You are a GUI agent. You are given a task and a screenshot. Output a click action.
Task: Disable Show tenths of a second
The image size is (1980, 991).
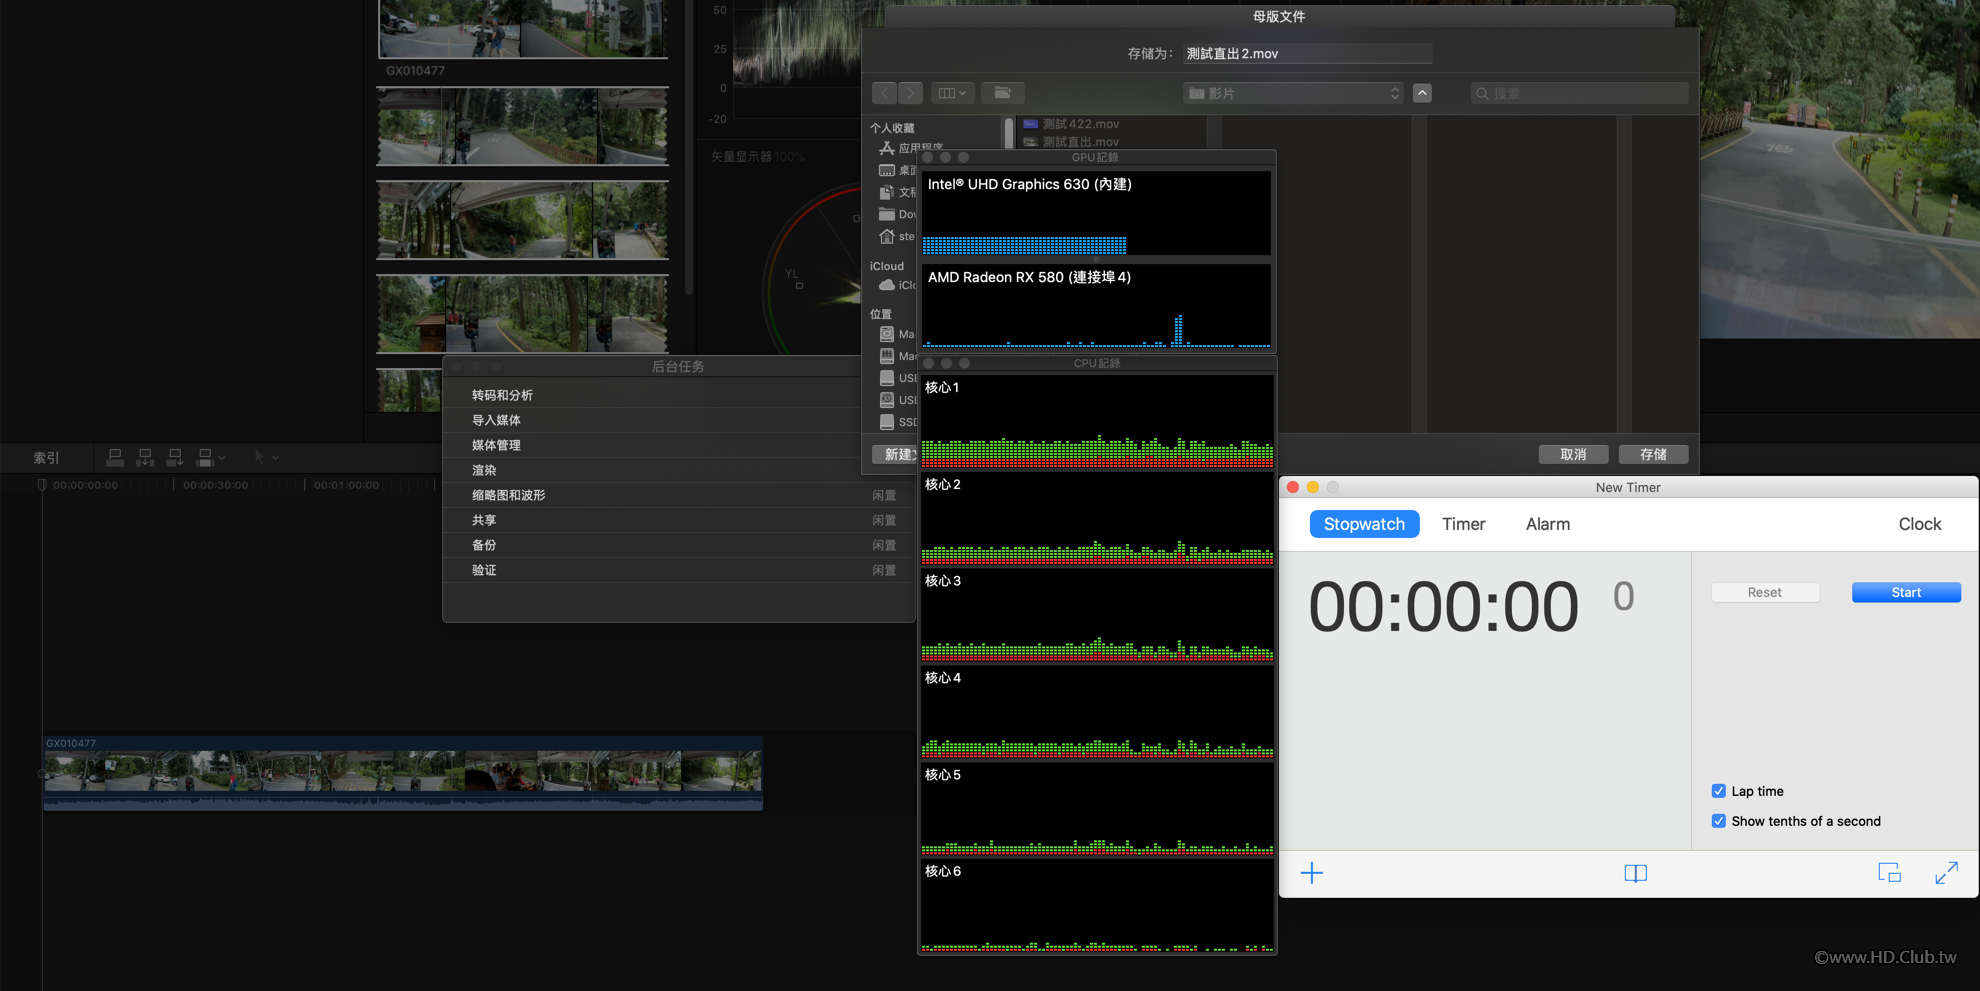(1718, 821)
